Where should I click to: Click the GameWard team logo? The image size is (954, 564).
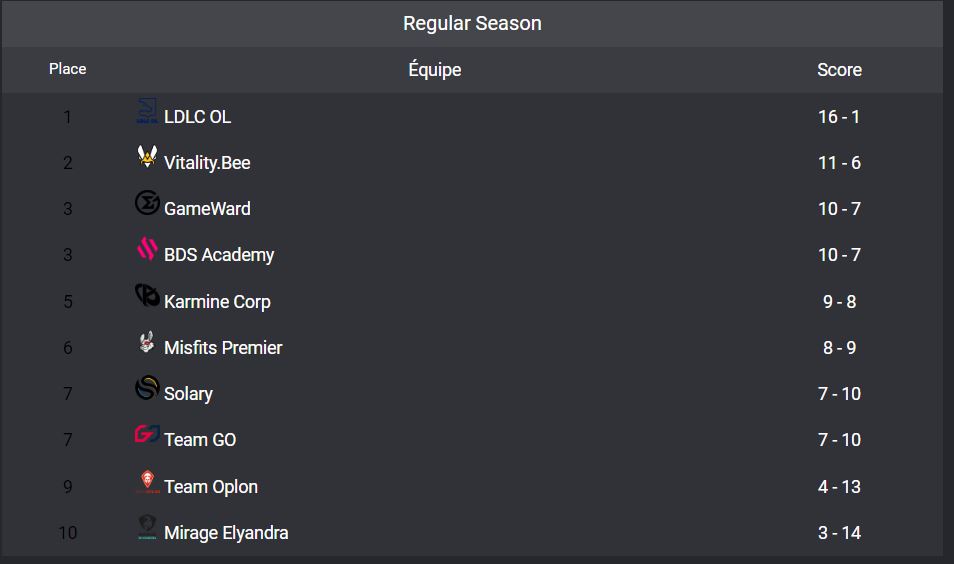(x=147, y=204)
